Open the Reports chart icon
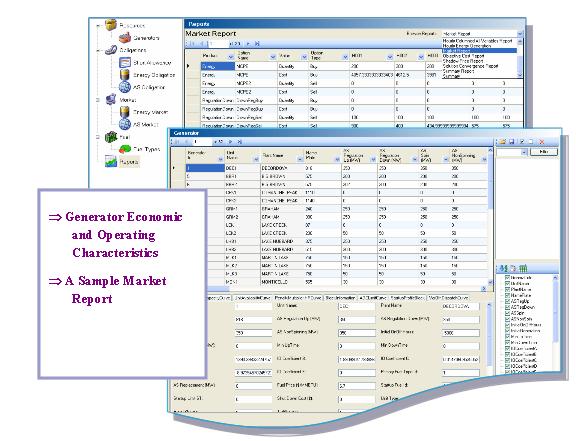 [x=111, y=161]
